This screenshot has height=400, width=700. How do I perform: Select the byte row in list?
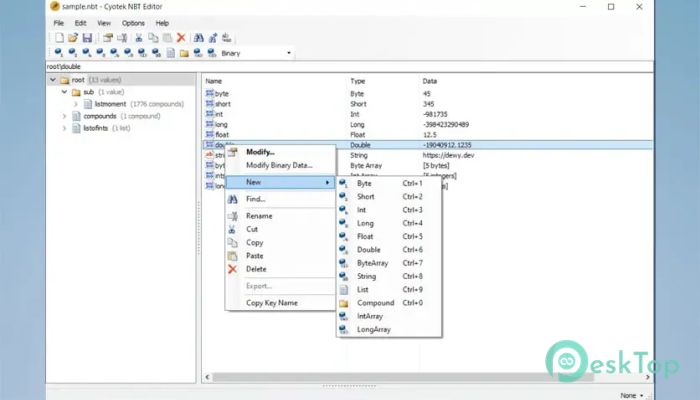coord(428,94)
